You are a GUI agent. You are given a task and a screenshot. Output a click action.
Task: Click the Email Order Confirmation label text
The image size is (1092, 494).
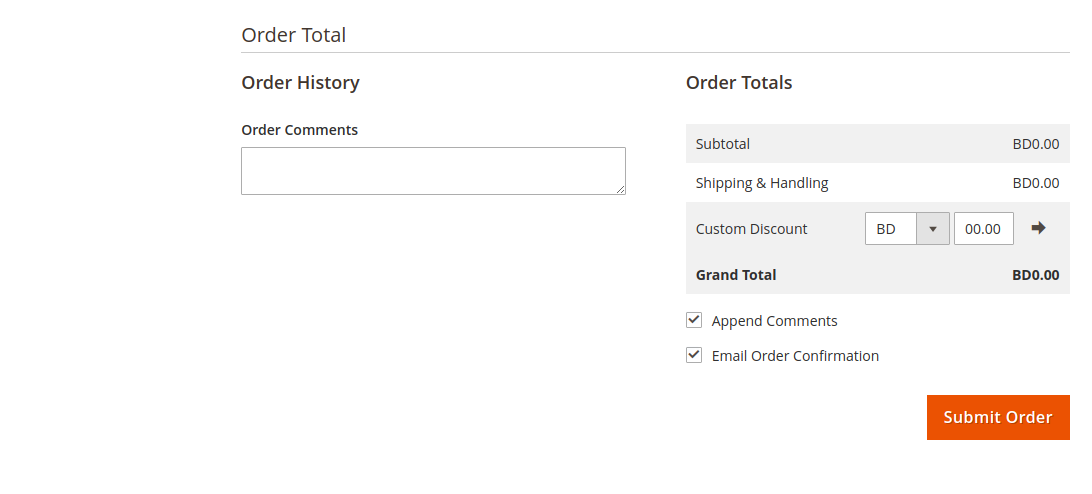(795, 355)
